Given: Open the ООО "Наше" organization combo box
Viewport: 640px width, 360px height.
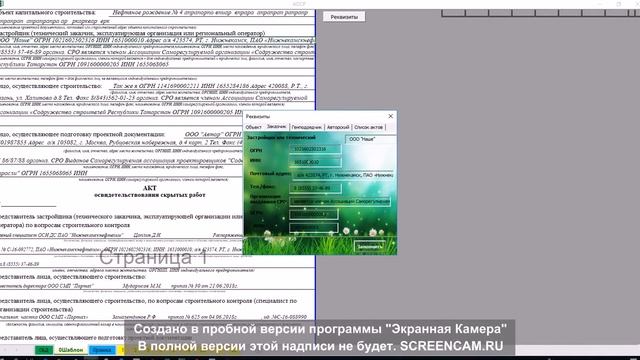Looking at the screenshot, I should click(370, 139).
